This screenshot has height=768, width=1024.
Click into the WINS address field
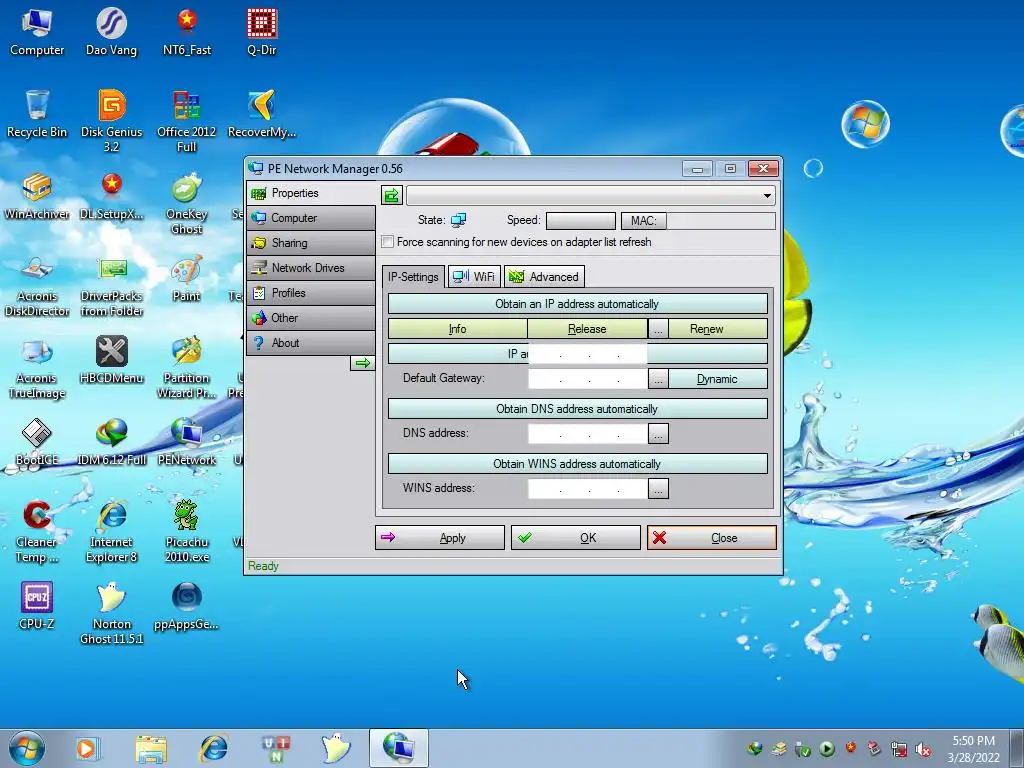588,488
